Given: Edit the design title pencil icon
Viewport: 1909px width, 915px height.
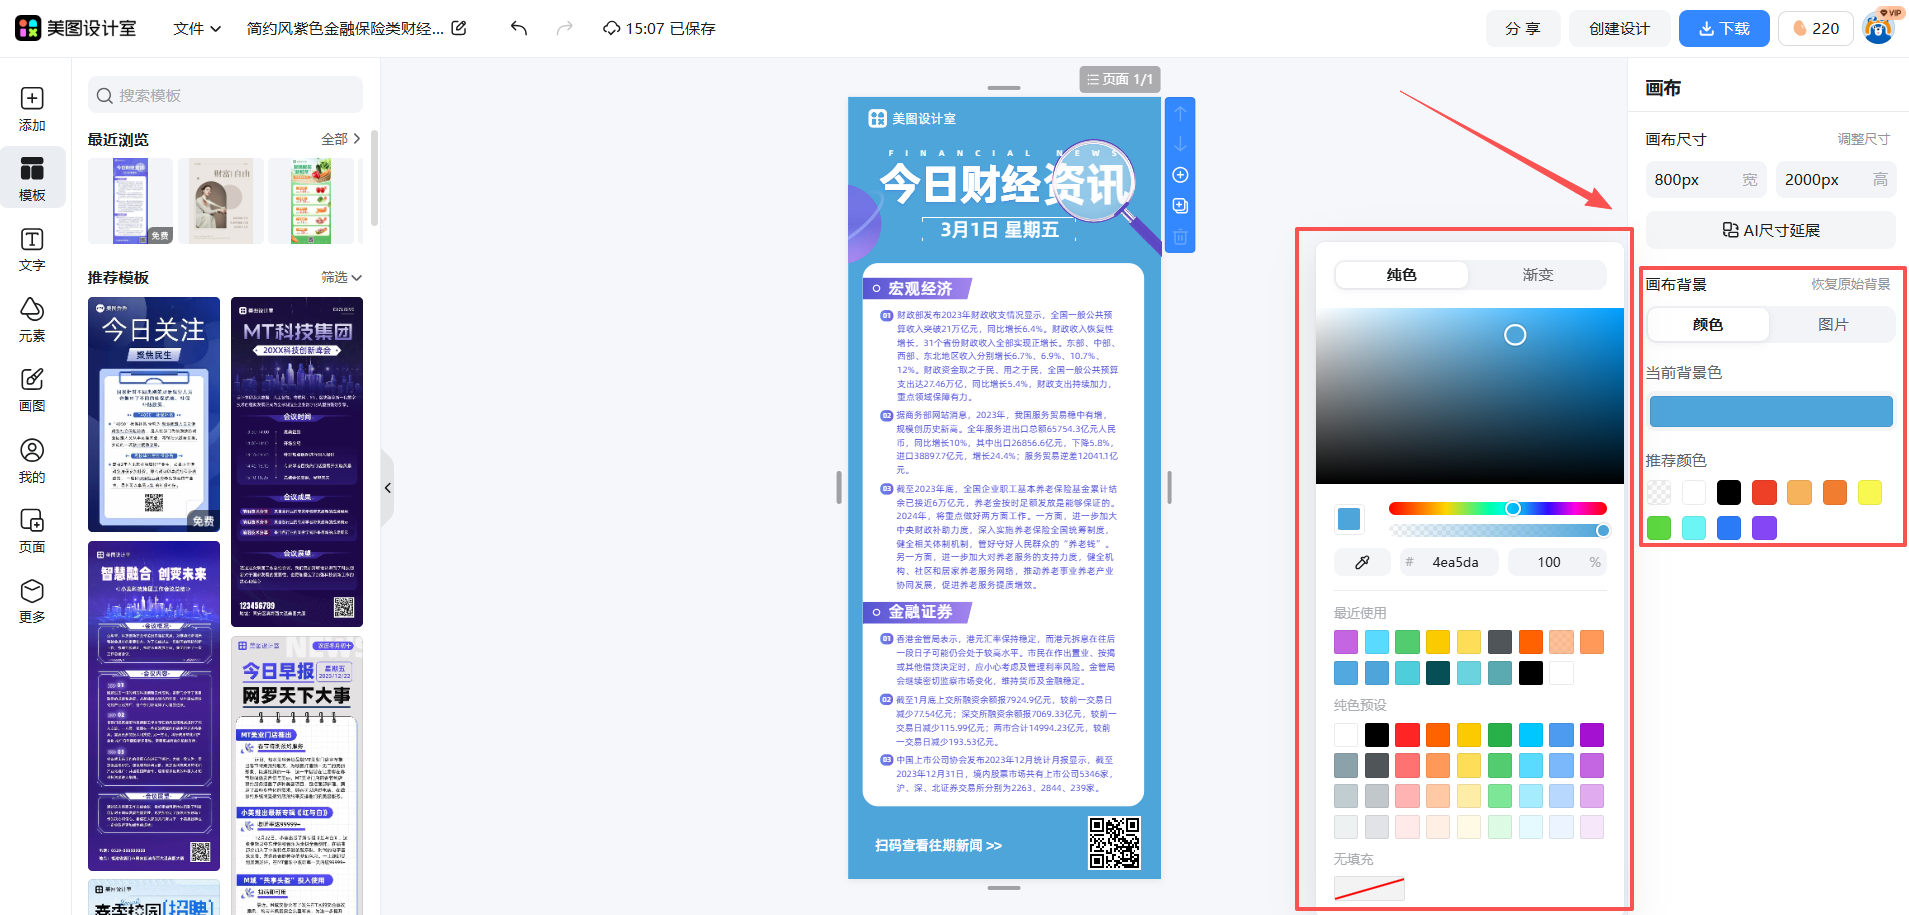Looking at the screenshot, I should (x=459, y=28).
